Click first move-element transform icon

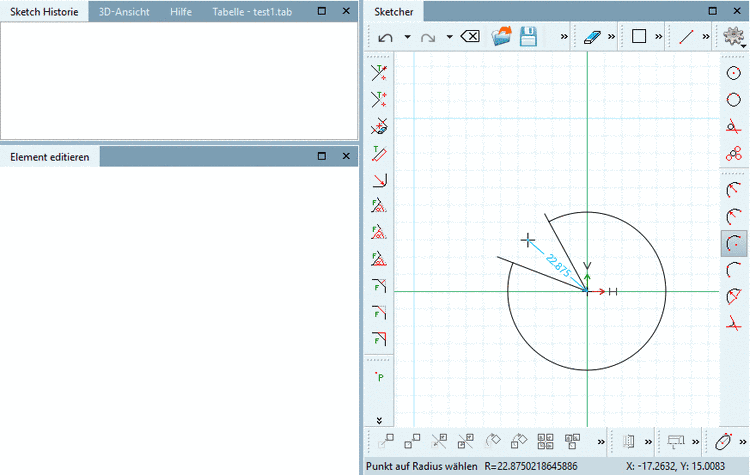point(386,442)
